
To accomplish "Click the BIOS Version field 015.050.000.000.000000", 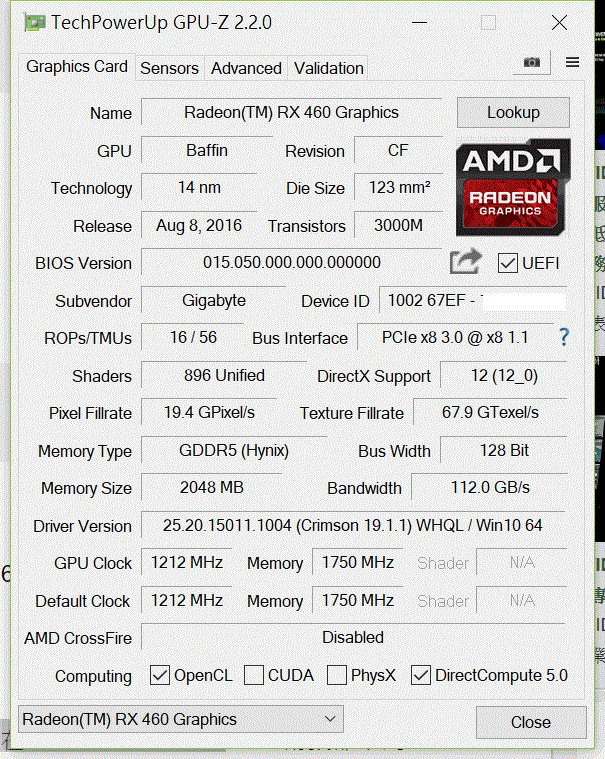I will tap(291, 262).
